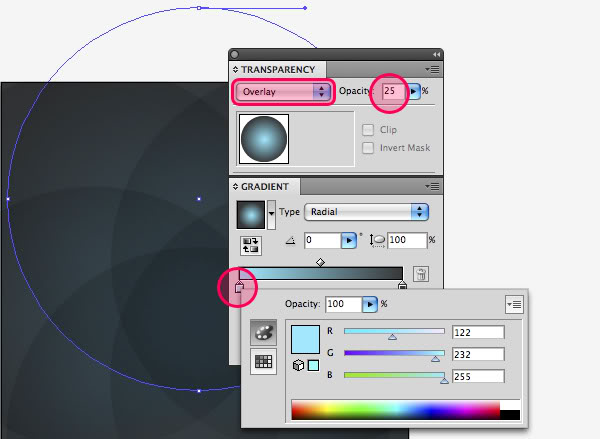The image size is (600, 439).
Task: Open the gradient Type dropdown showing Radial
Action: (367, 212)
